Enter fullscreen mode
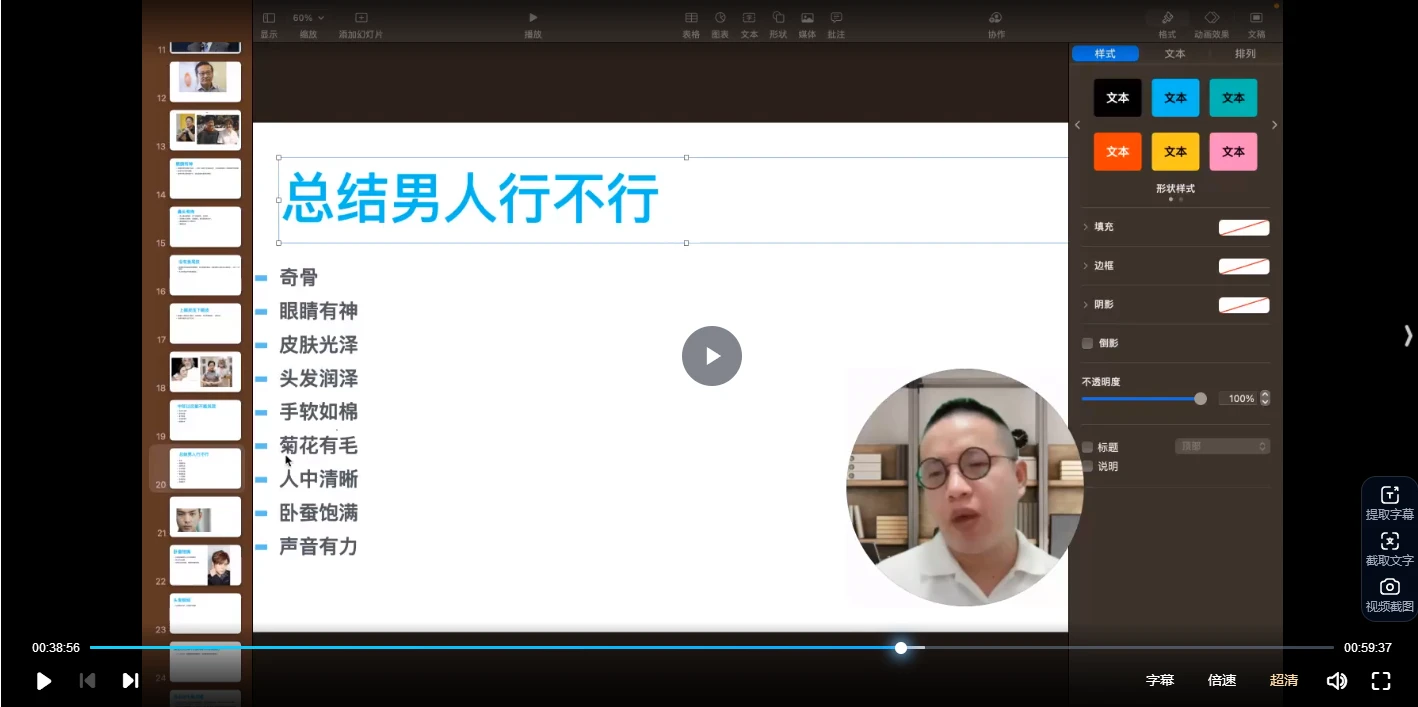Image resolution: width=1418 pixels, height=707 pixels. coord(1381,681)
